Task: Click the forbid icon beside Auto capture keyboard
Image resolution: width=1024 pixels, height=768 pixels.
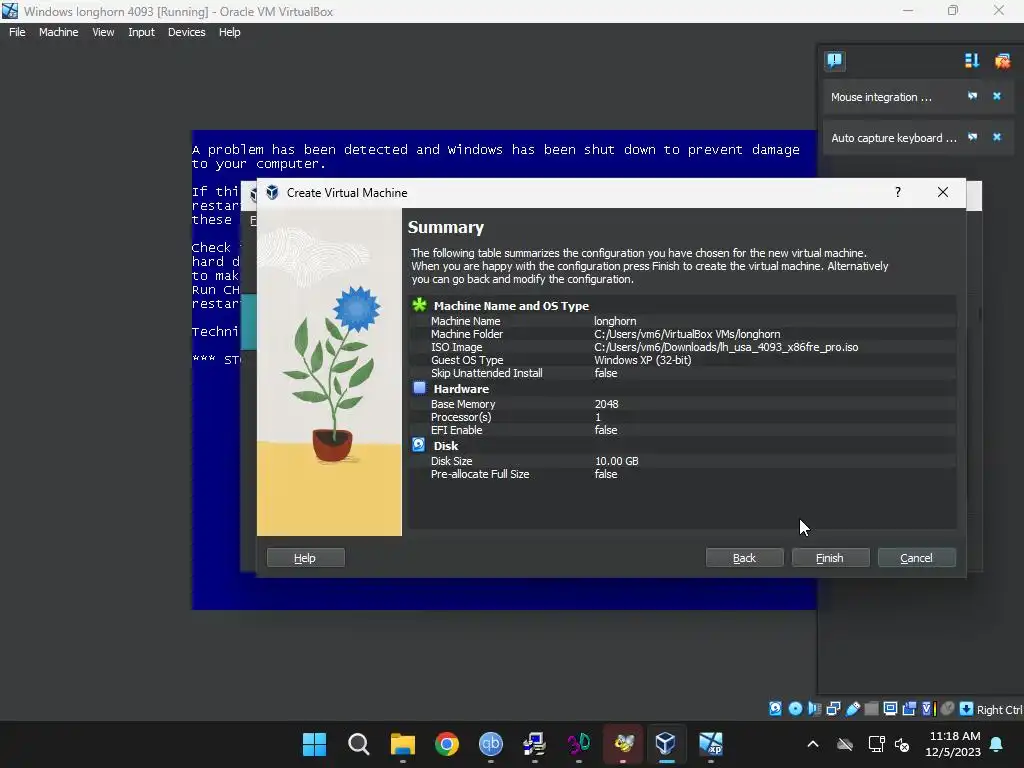Action: coord(972,137)
